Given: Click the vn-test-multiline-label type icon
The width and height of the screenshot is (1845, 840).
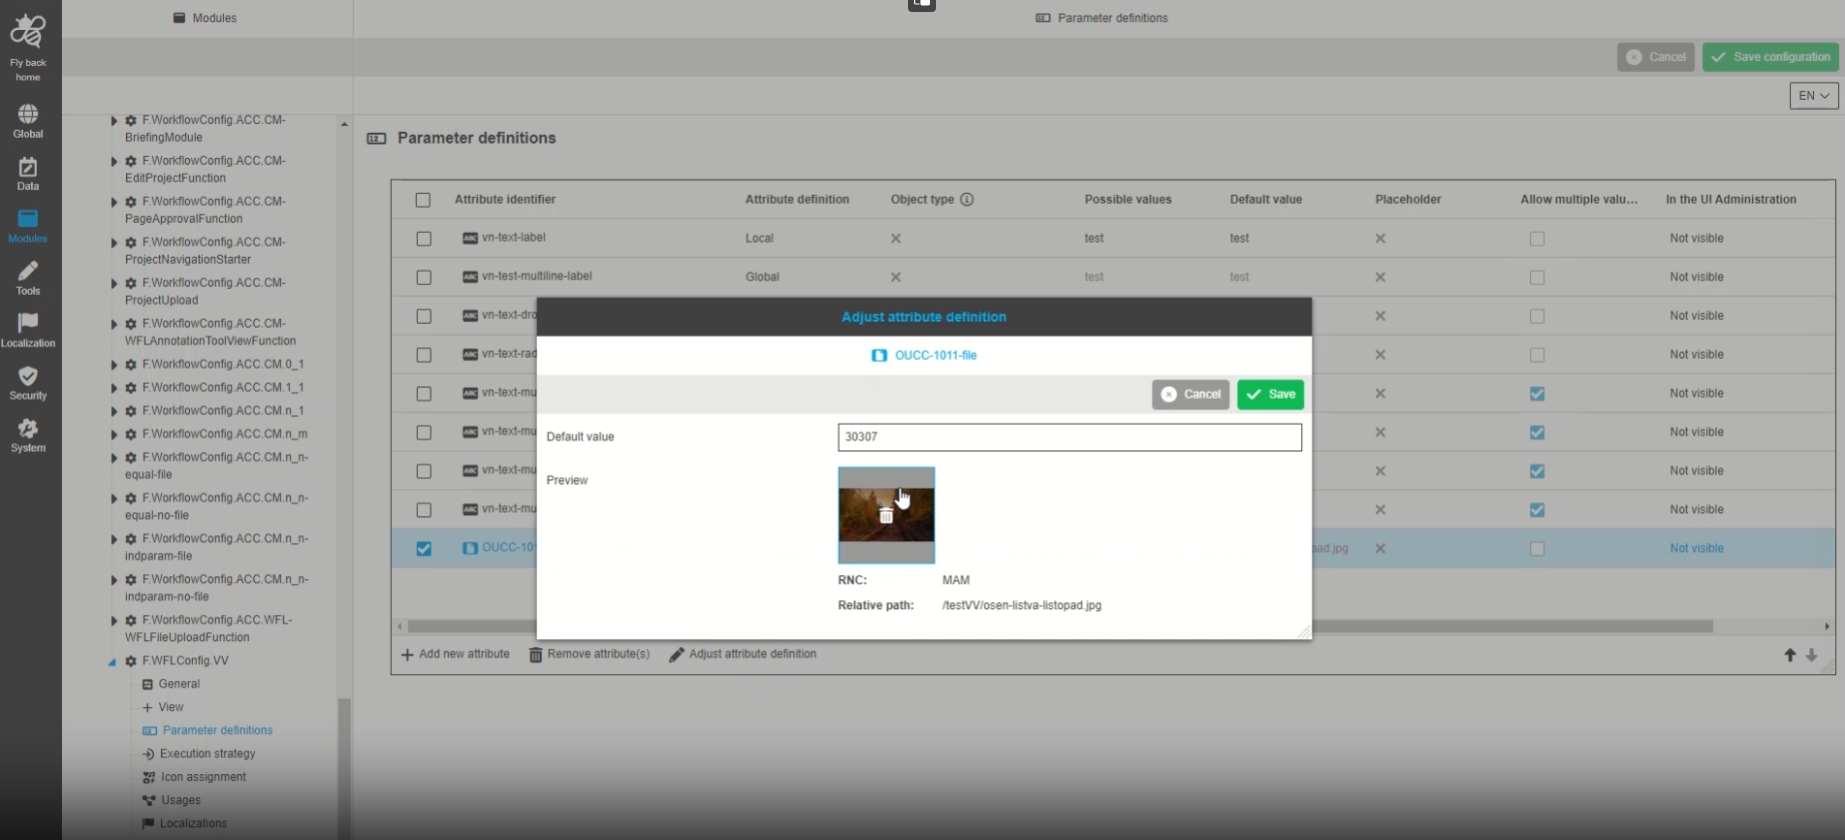Looking at the screenshot, I should click(470, 277).
